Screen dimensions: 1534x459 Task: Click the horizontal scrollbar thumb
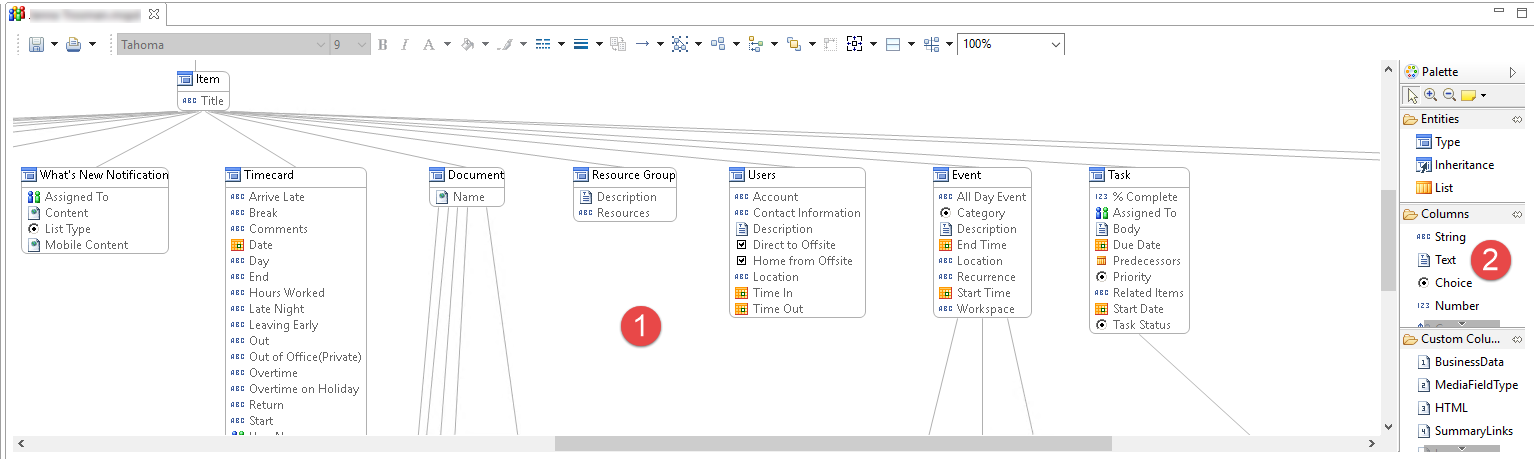click(833, 443)
